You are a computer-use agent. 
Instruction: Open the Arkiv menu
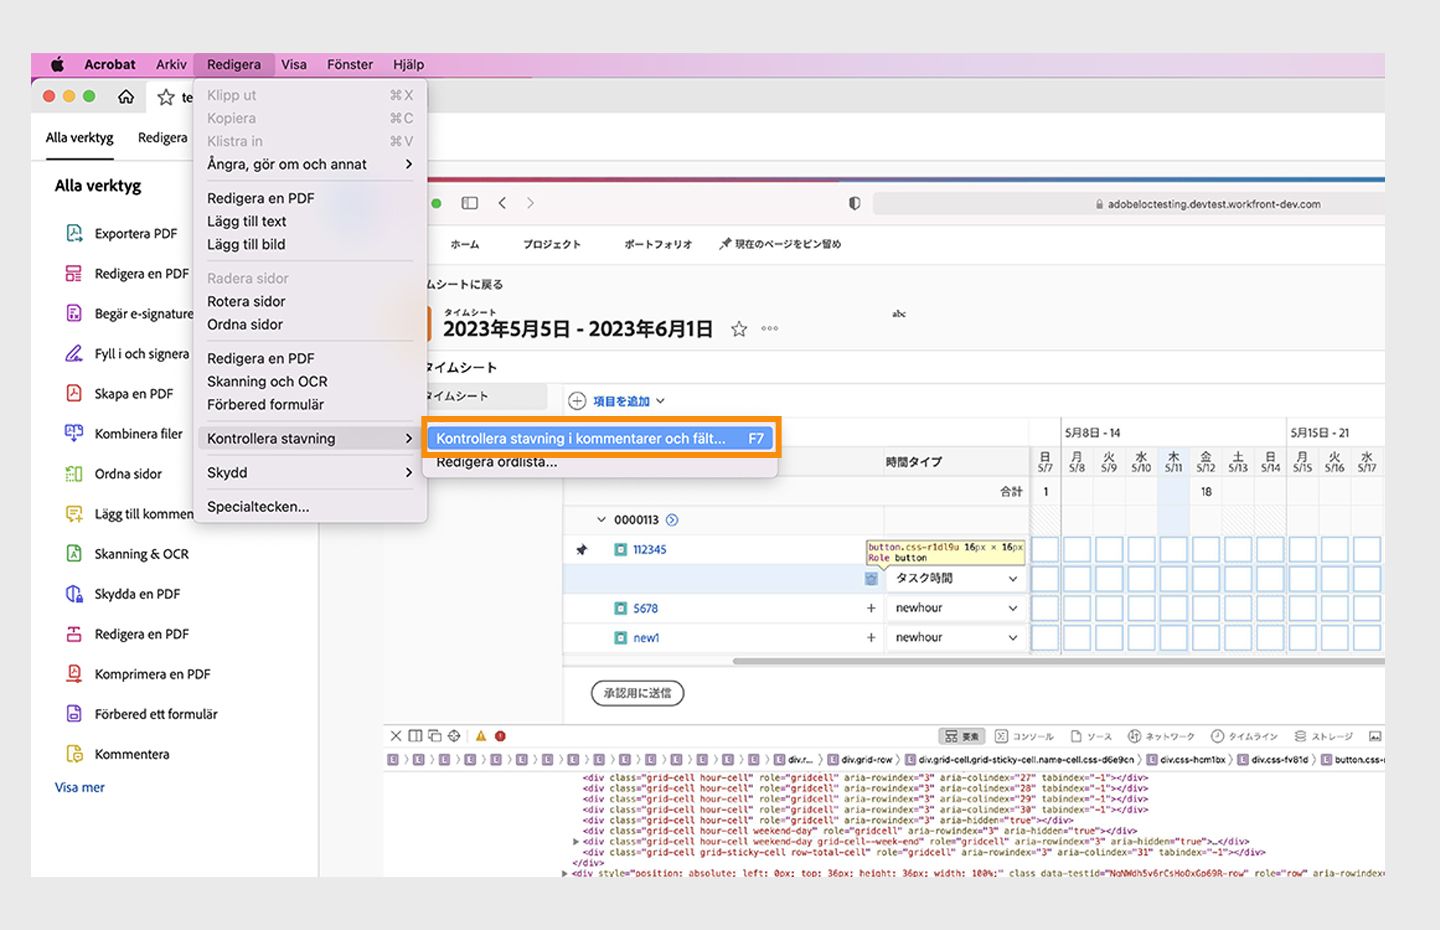(171, 64)
